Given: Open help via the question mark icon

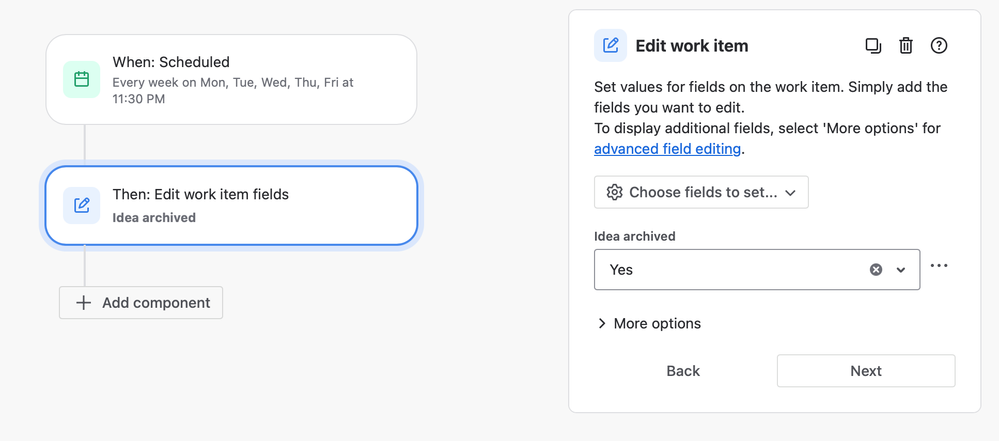Looking at the screenshot, I should point(939,46).
